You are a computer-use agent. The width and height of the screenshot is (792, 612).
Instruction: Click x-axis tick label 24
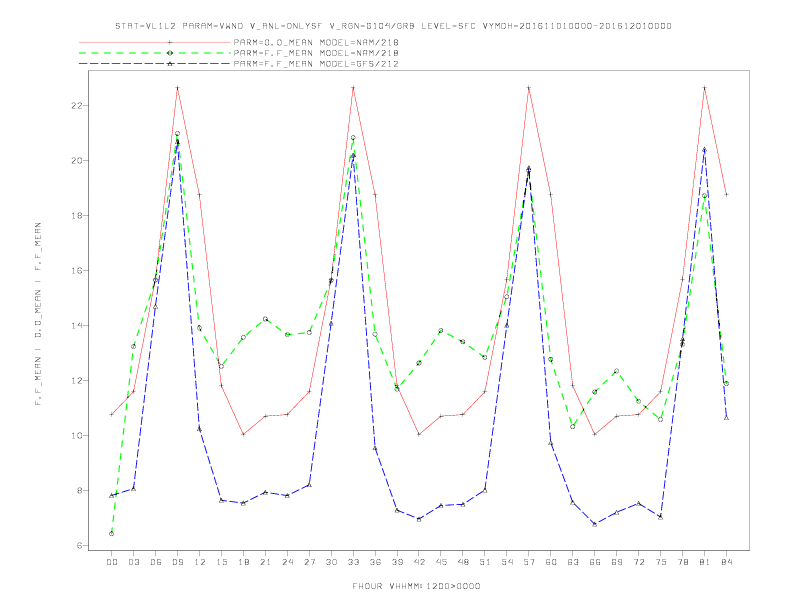[x=287, y=562]
